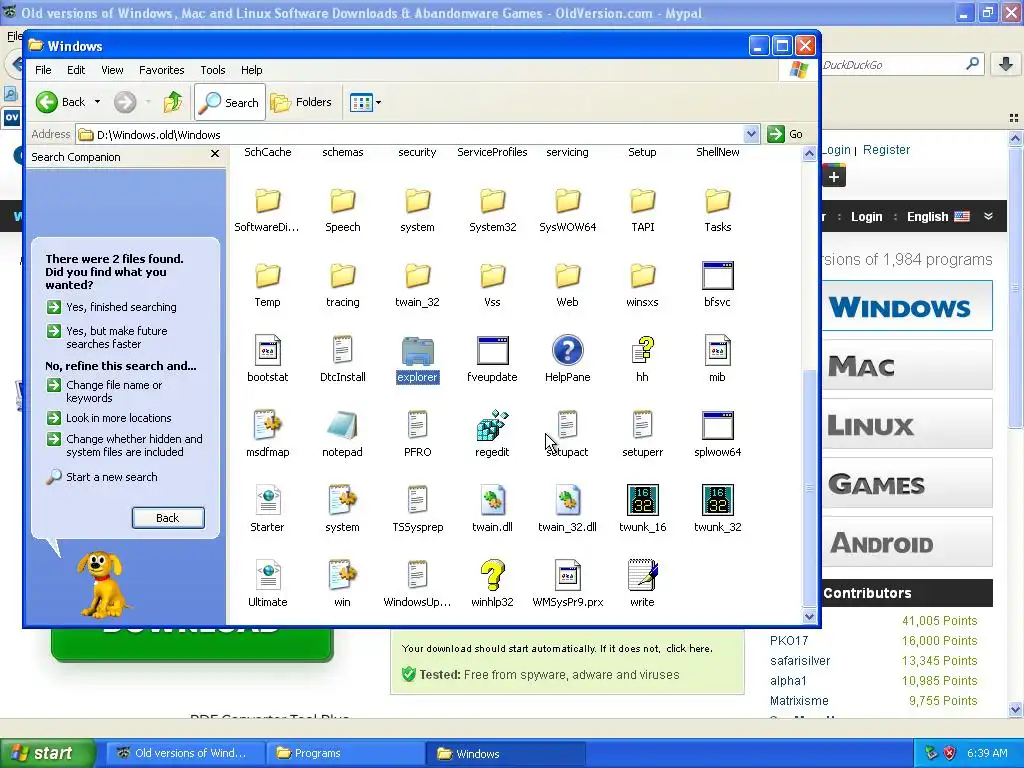The height and width of the screenshot is (768, 1024).
Task: Select the Starter file icon
Action: click(x=268, y=501)
